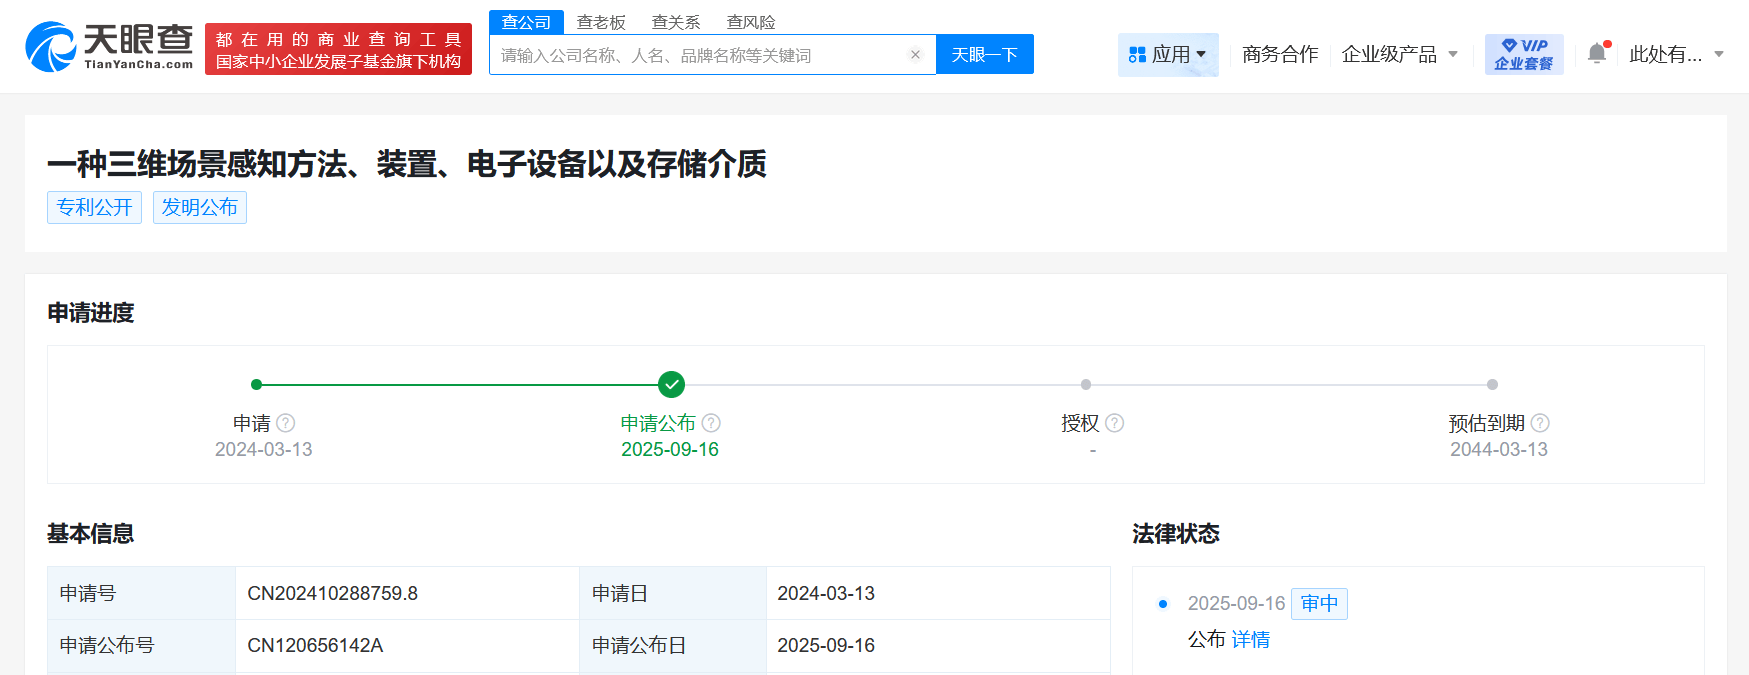Click the notification bell icon

pyautogui.click(x=1597, y=54)
